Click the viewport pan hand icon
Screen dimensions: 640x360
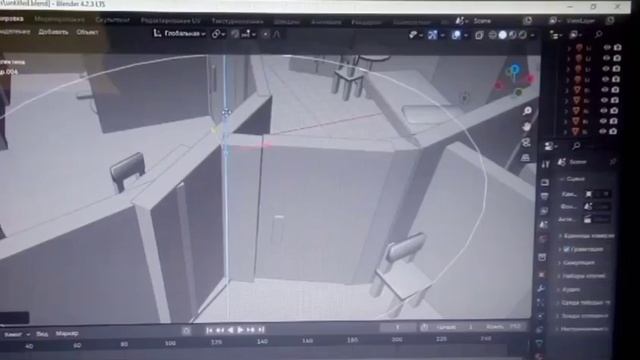pos(527,127)
